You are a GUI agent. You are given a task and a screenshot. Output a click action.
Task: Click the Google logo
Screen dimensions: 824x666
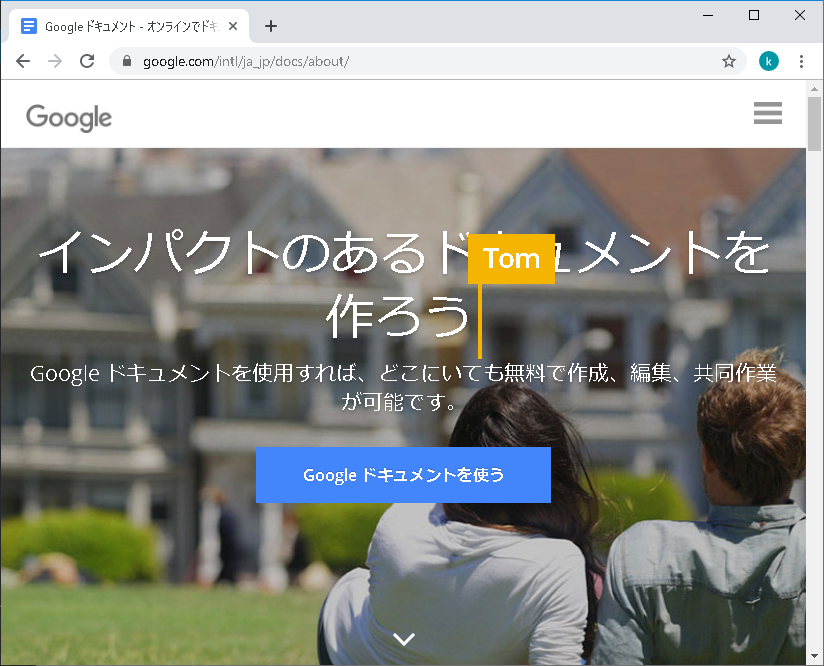69,116
